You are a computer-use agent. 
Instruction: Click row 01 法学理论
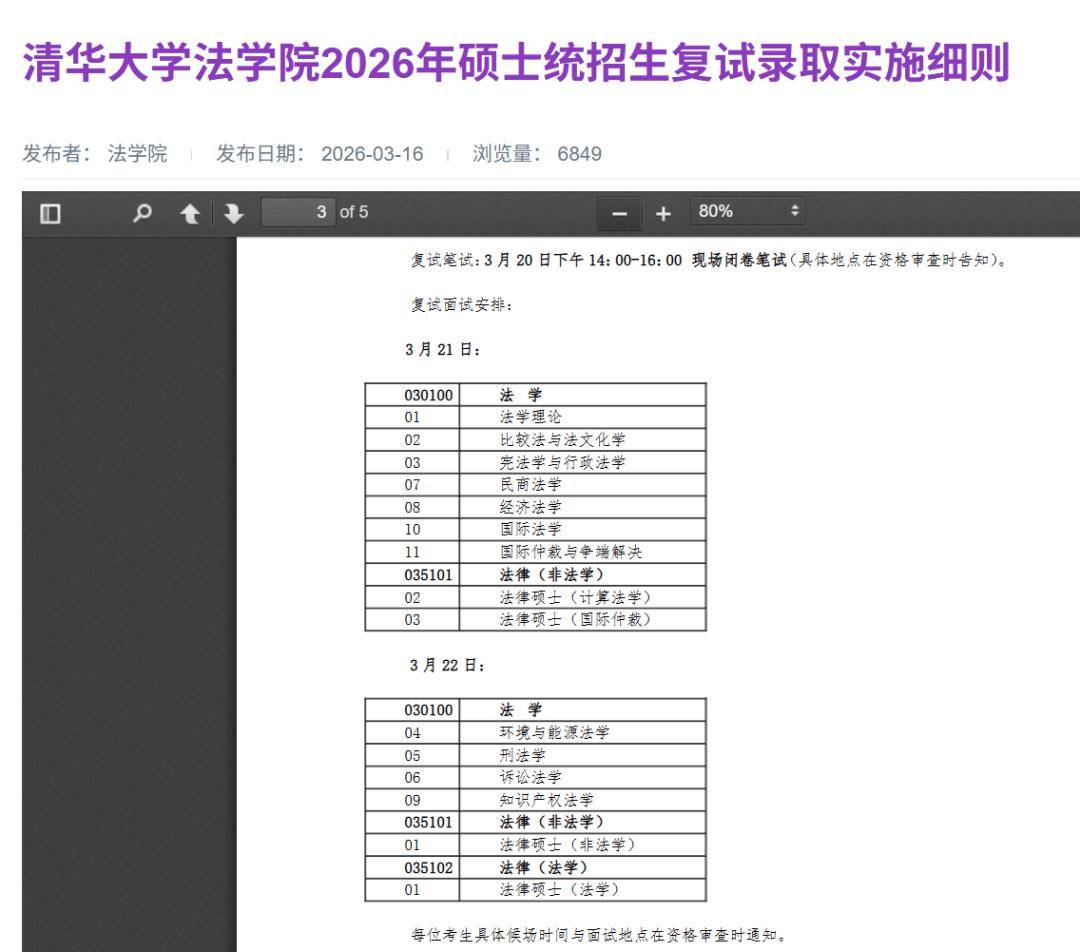point(535,417)
